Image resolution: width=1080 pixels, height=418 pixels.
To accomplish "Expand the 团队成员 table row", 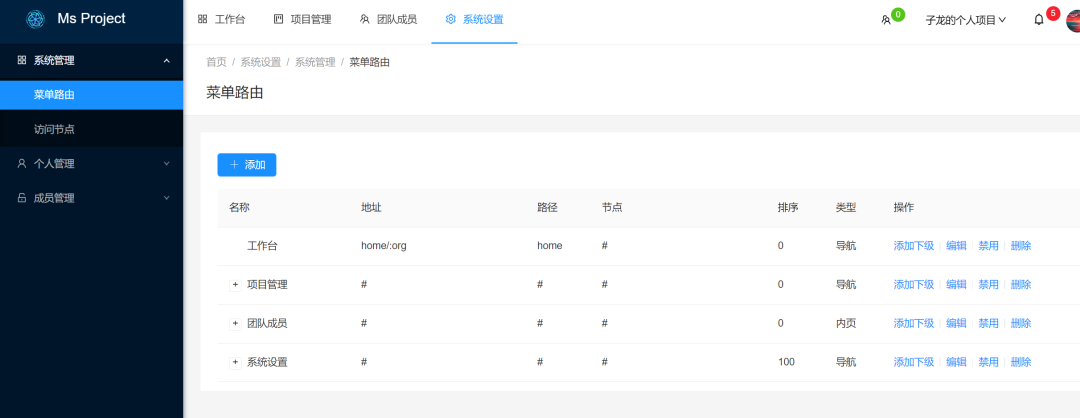I will [236, 323].
